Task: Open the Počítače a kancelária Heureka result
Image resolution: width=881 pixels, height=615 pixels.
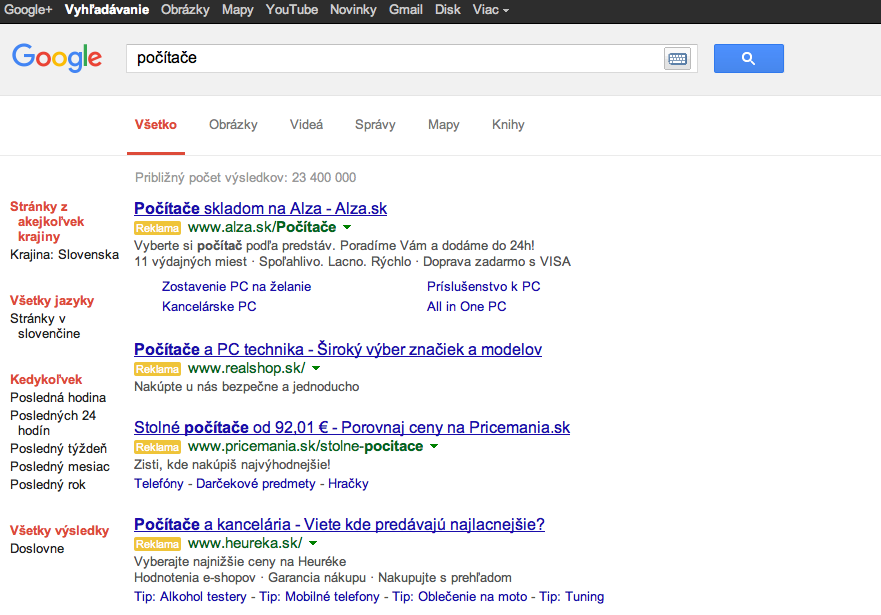Action: pos(339,525)
